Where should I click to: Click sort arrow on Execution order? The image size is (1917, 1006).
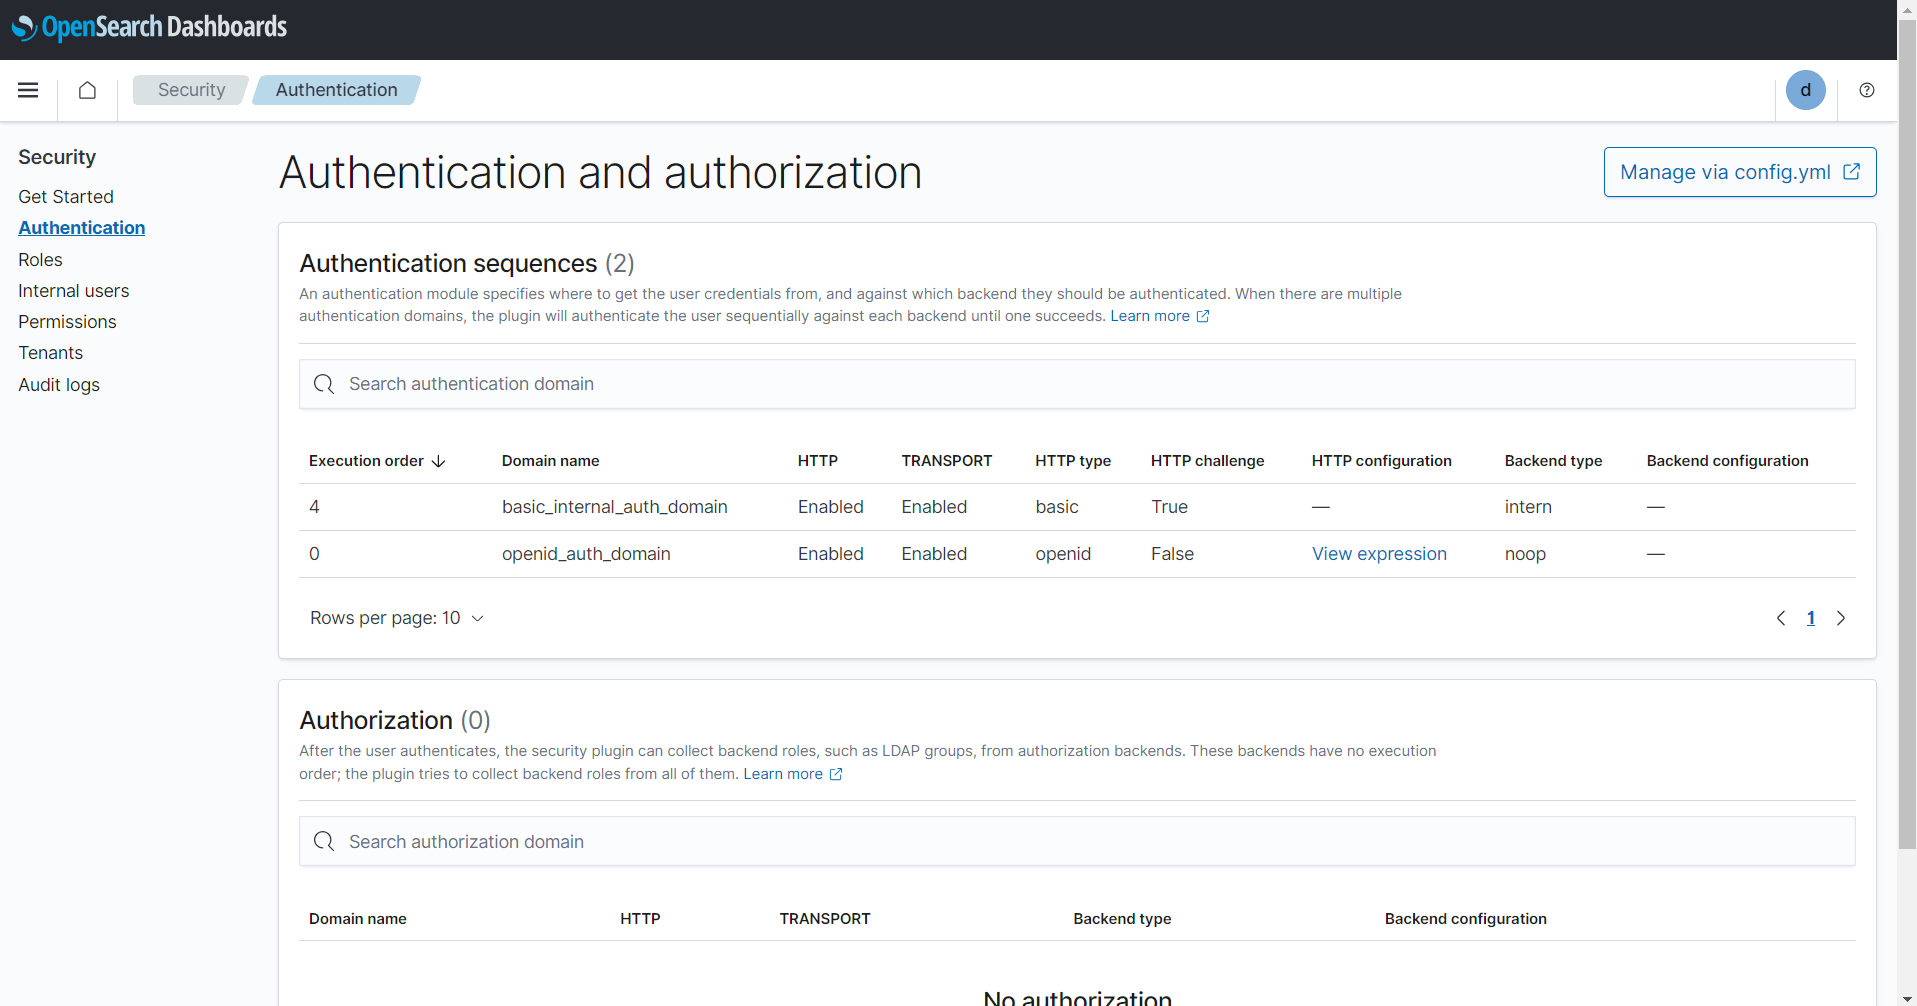point(438,461)
